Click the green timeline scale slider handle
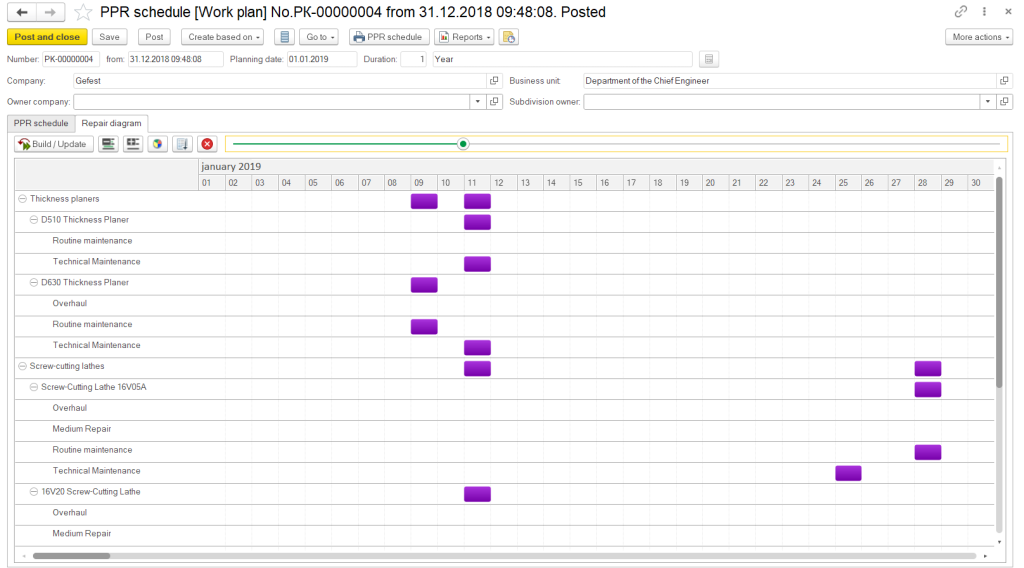The image size is (1024, 568). coord(463,144)
